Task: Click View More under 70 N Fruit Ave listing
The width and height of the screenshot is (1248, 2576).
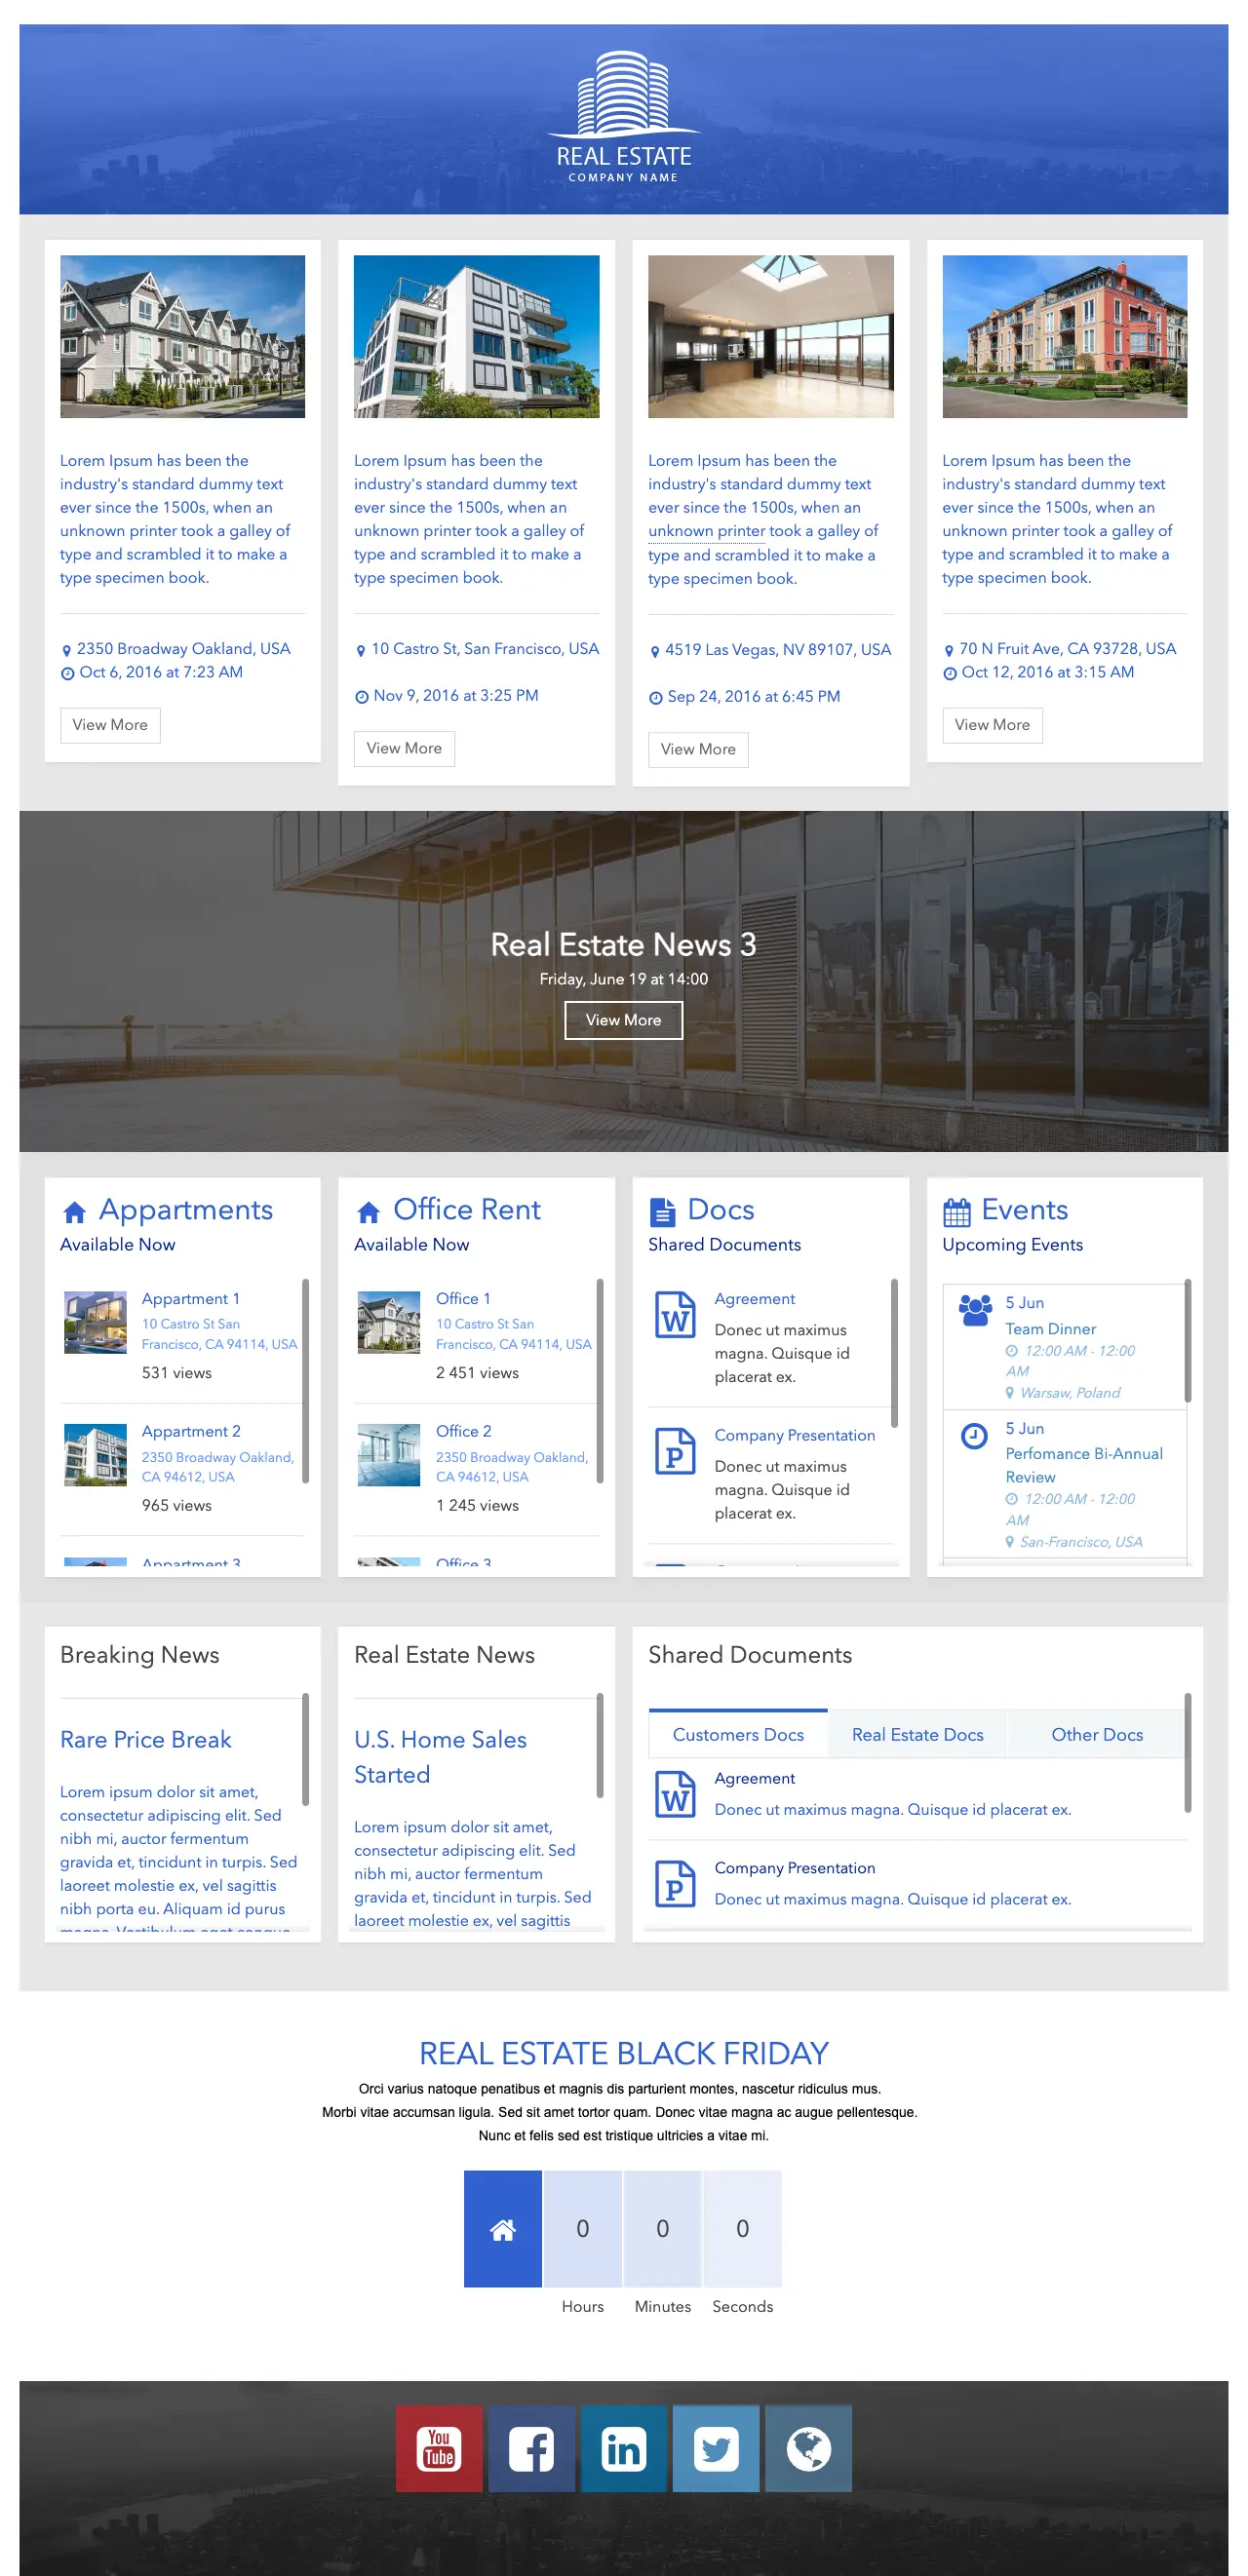Action: click(x=992, y=725)
